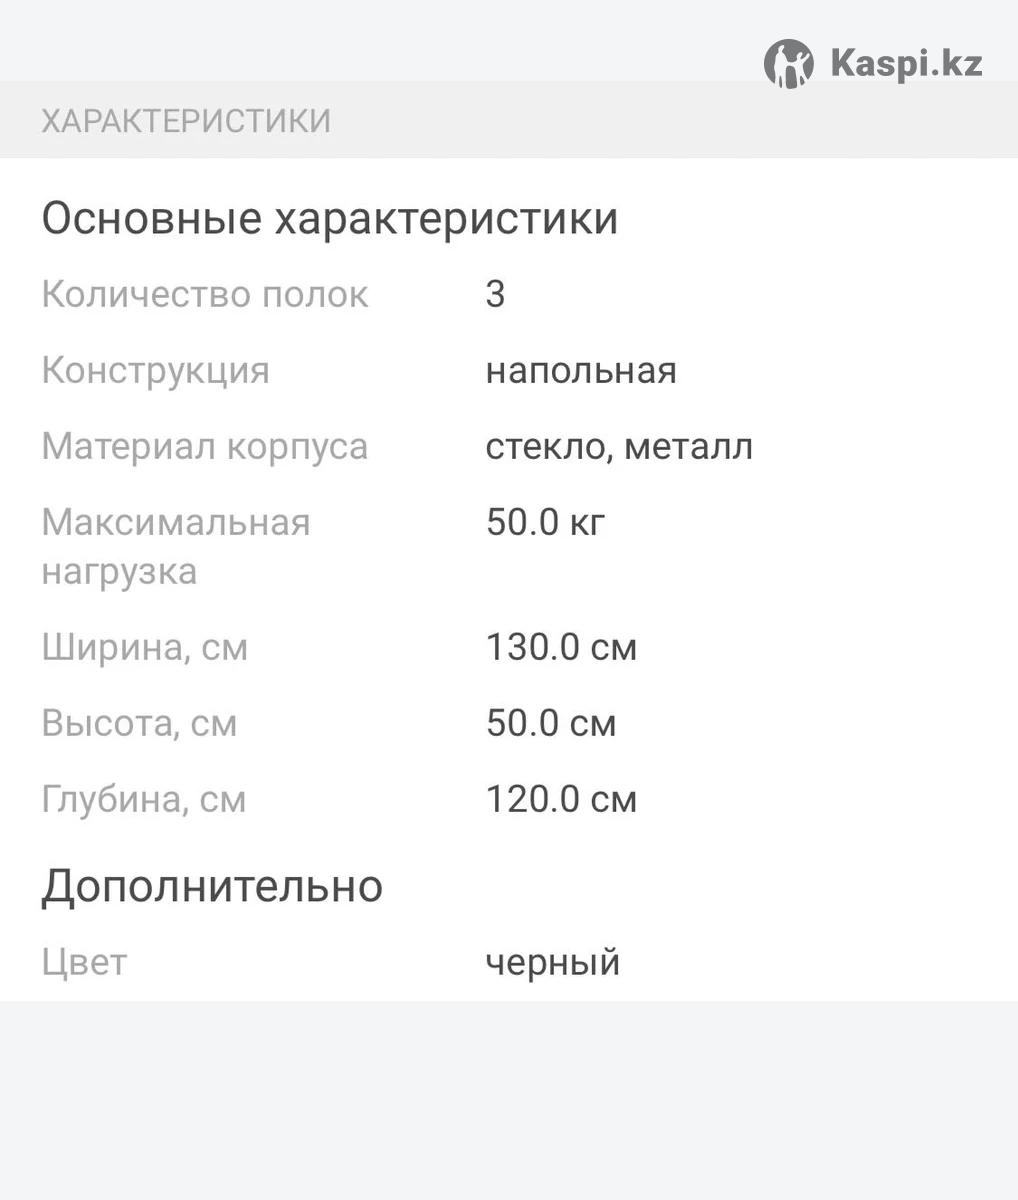Viewport: 1018px width, 1200px height.
Task: Click the Kaspi.kz brand name text
Action: point(906,65)
